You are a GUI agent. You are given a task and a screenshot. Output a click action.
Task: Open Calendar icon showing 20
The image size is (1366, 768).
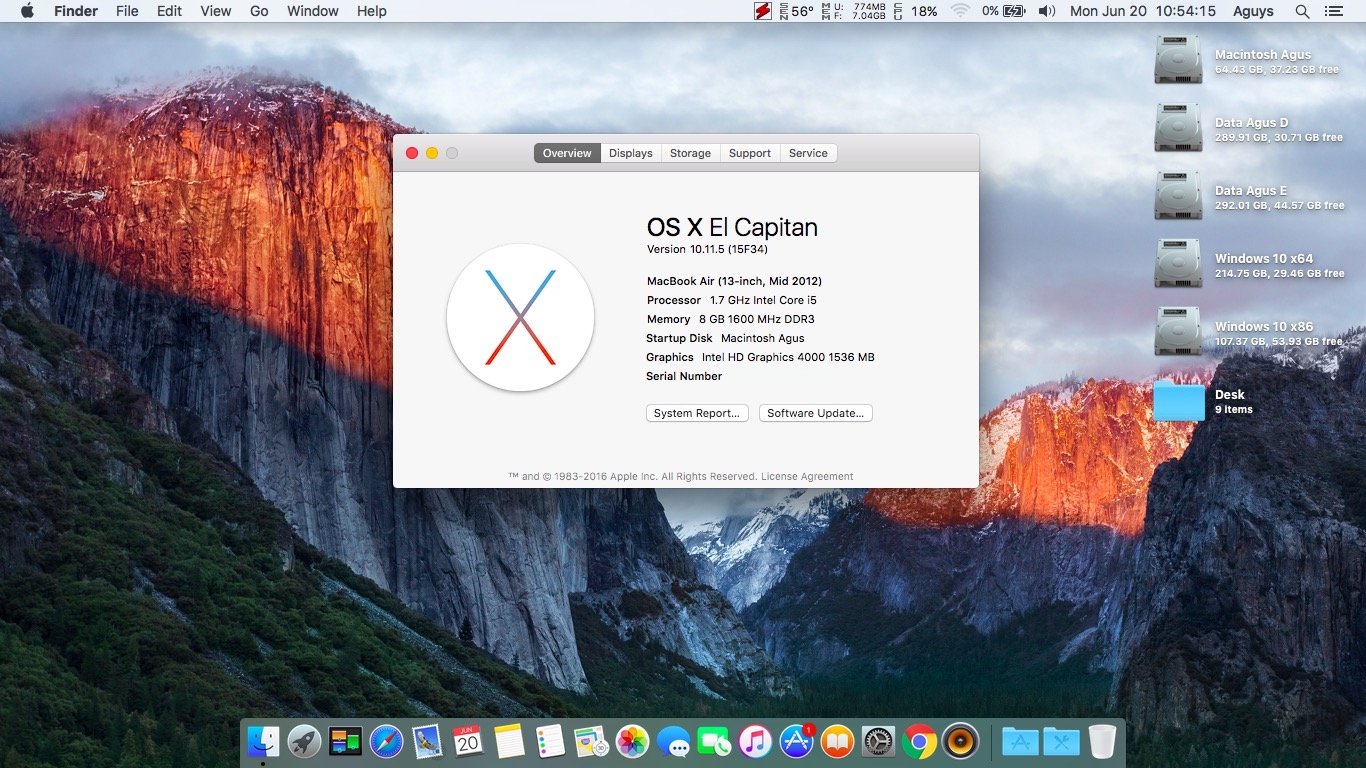(468, 741)
